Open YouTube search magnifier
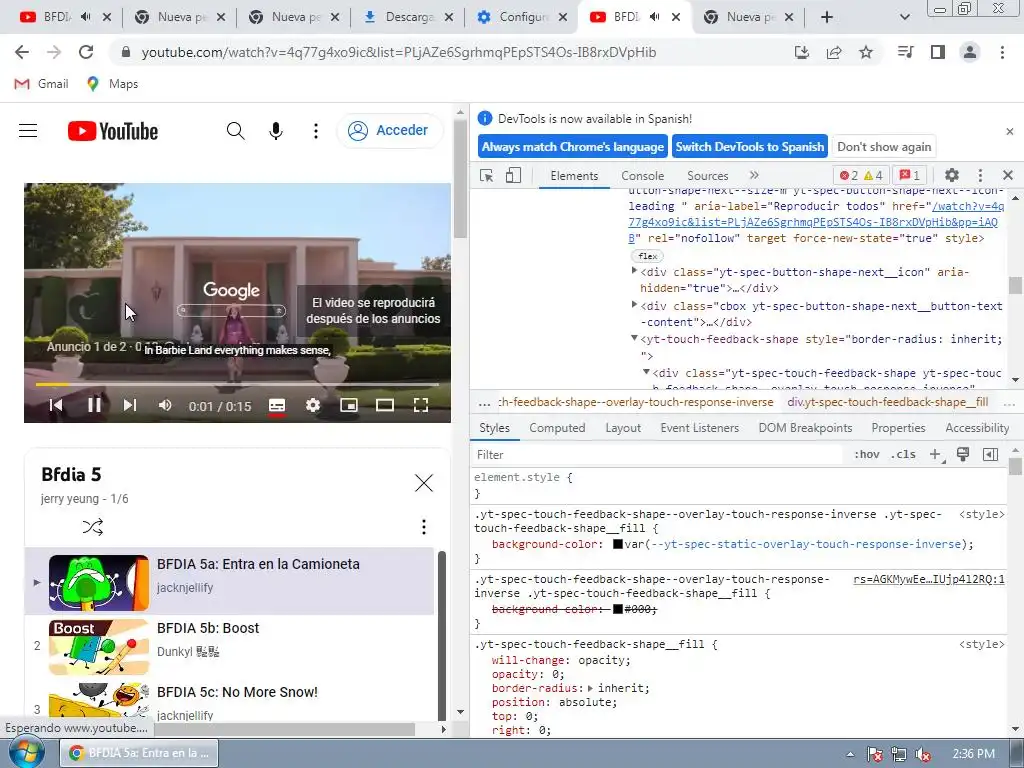This screenshot has height=768, width=1024. point(236,131)
